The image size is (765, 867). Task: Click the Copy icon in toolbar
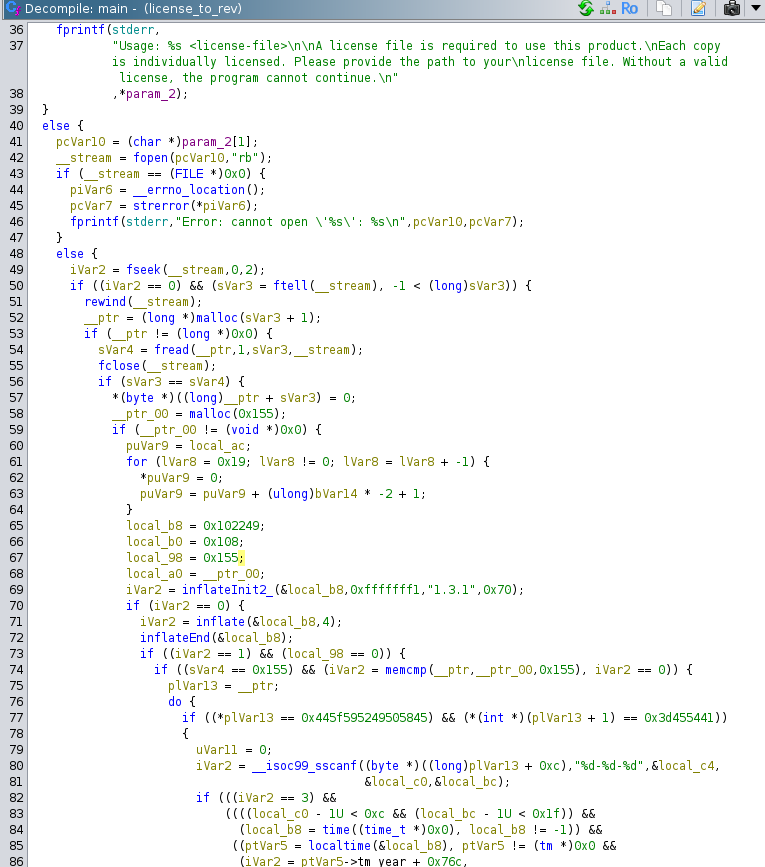663,9
